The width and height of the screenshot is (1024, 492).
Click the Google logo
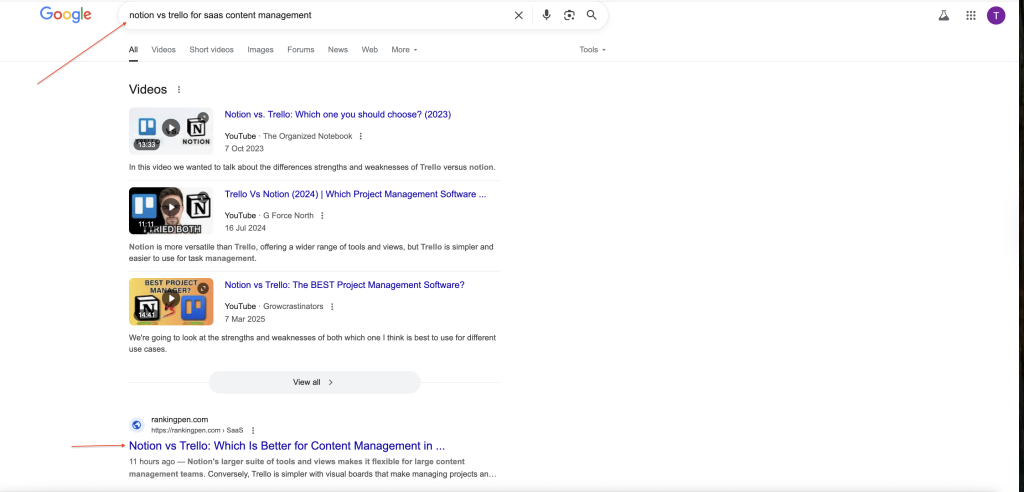[65, 15]
